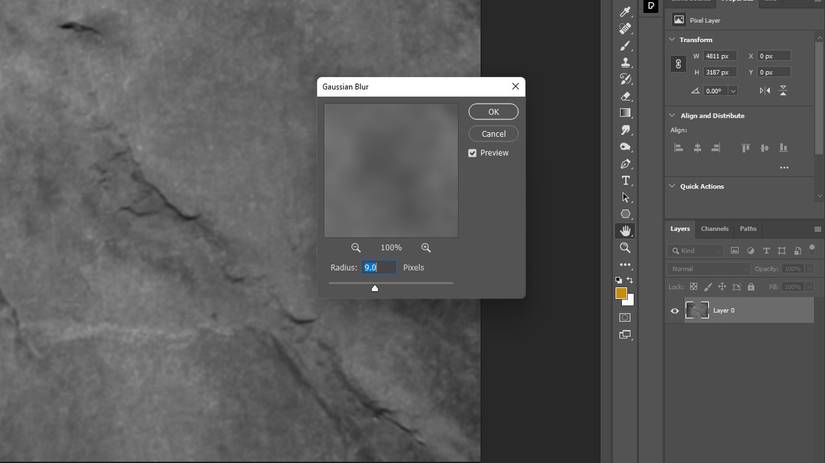Toggle Quick Mask mode
825x463 pixels.
click(625, 318)
